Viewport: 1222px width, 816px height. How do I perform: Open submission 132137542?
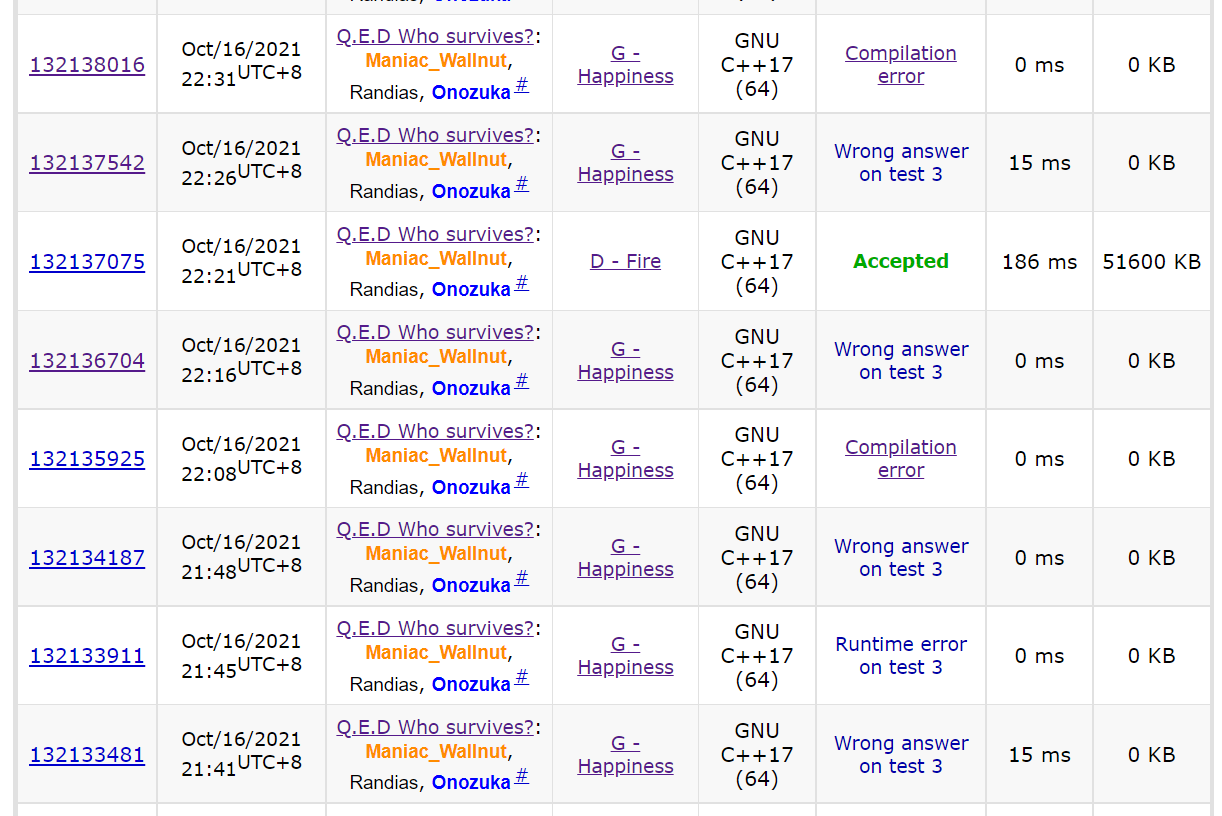click(x=87, y=163)
